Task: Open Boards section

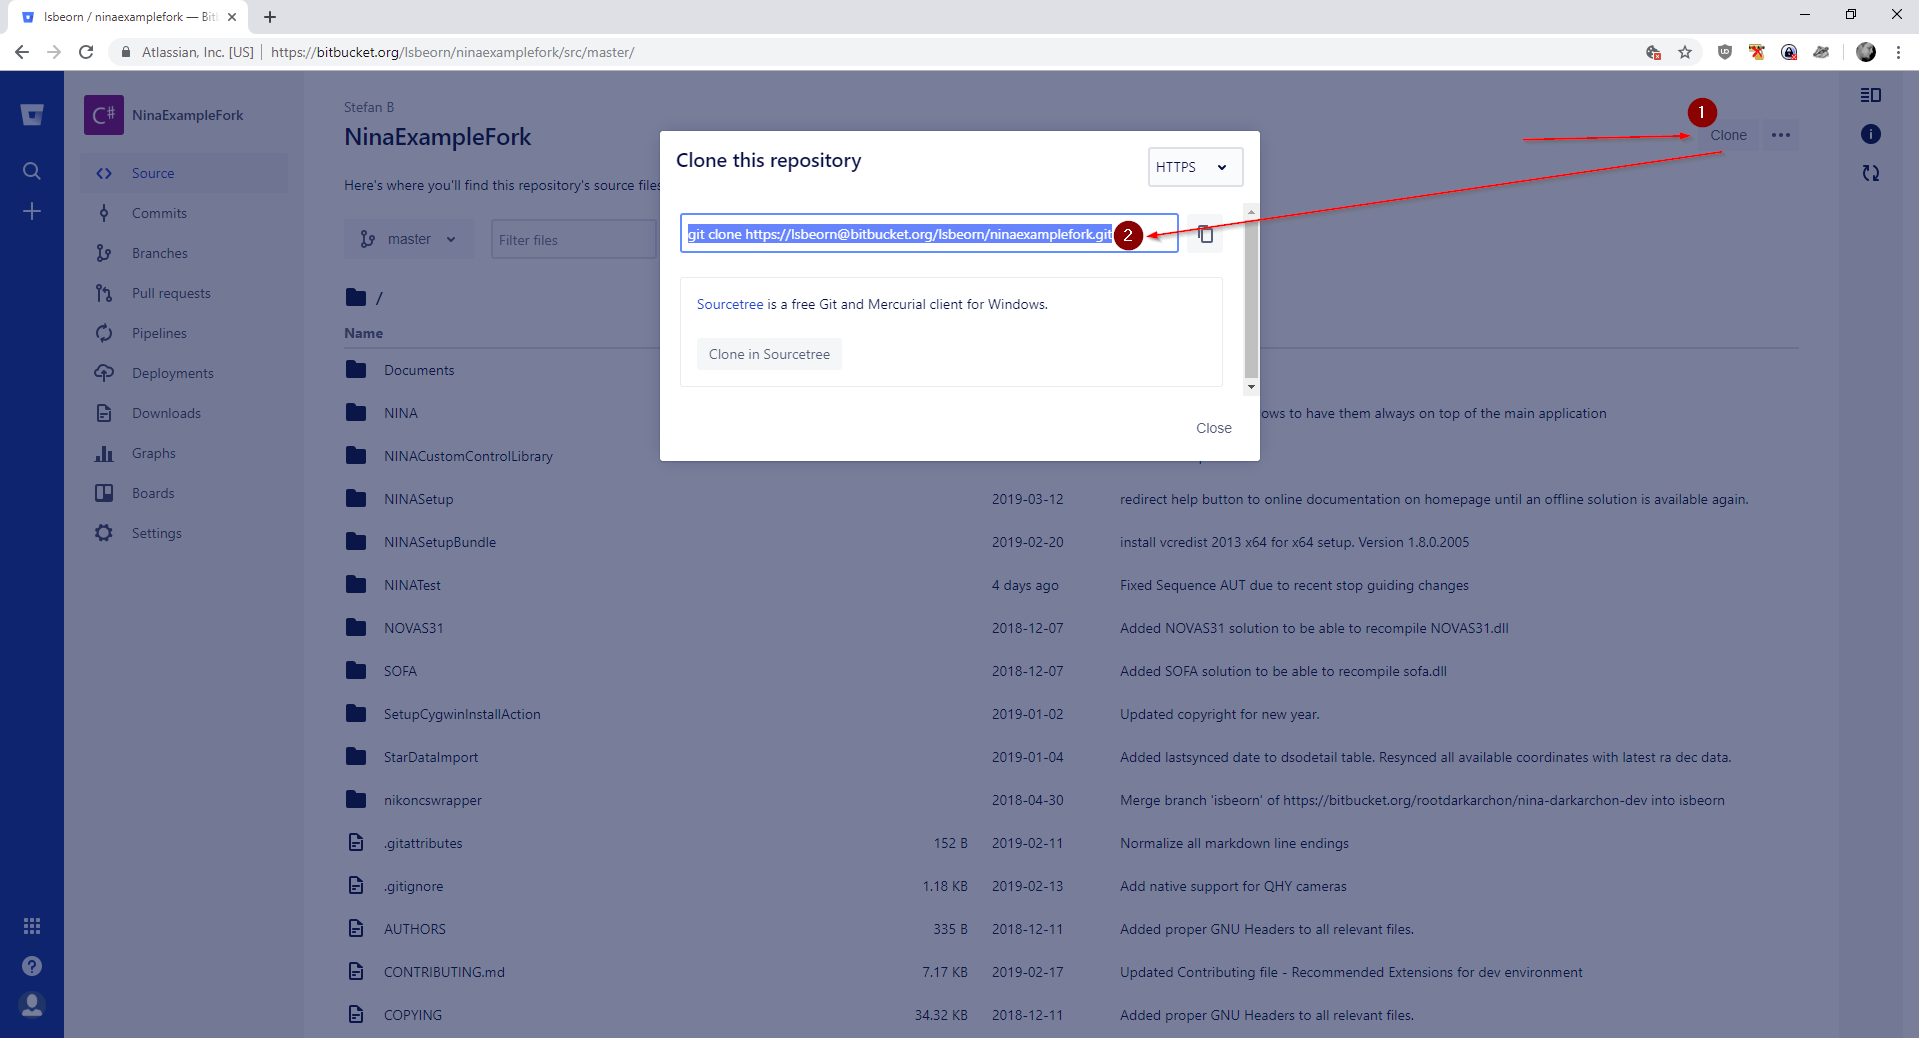Action: (x=184, y=493)
